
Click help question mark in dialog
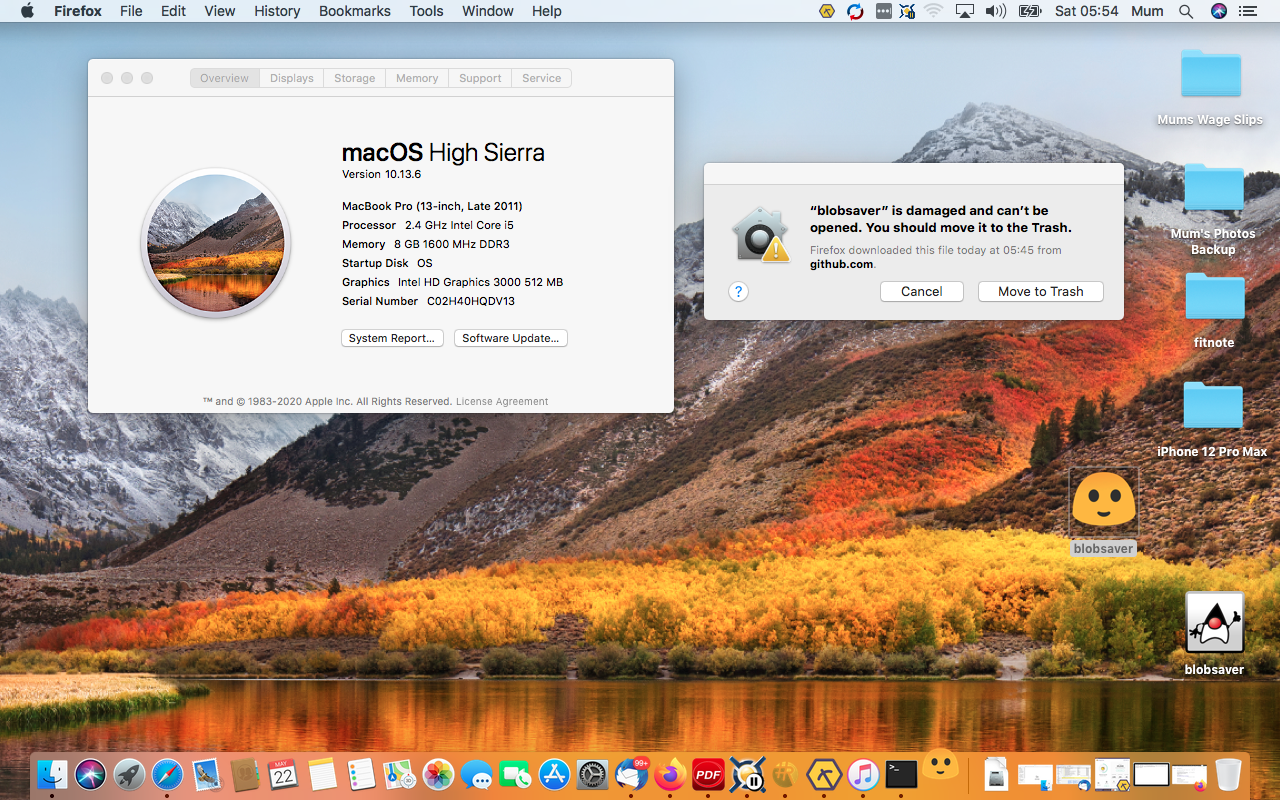click(x=738, y=291)
